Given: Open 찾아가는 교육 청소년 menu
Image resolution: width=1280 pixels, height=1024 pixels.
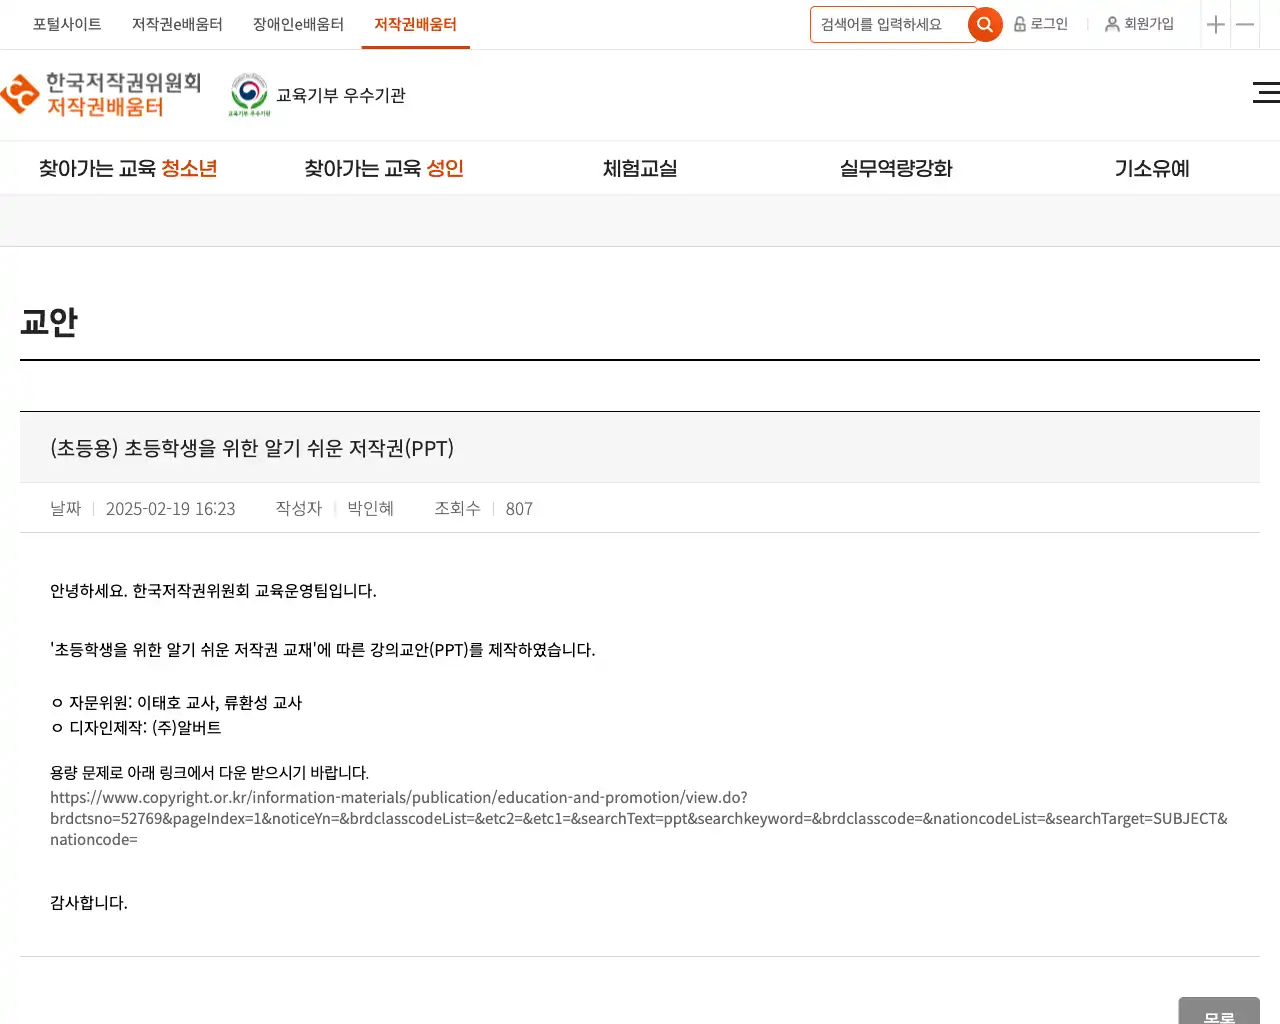Looking at the screenshot, I should pos(128,169).
